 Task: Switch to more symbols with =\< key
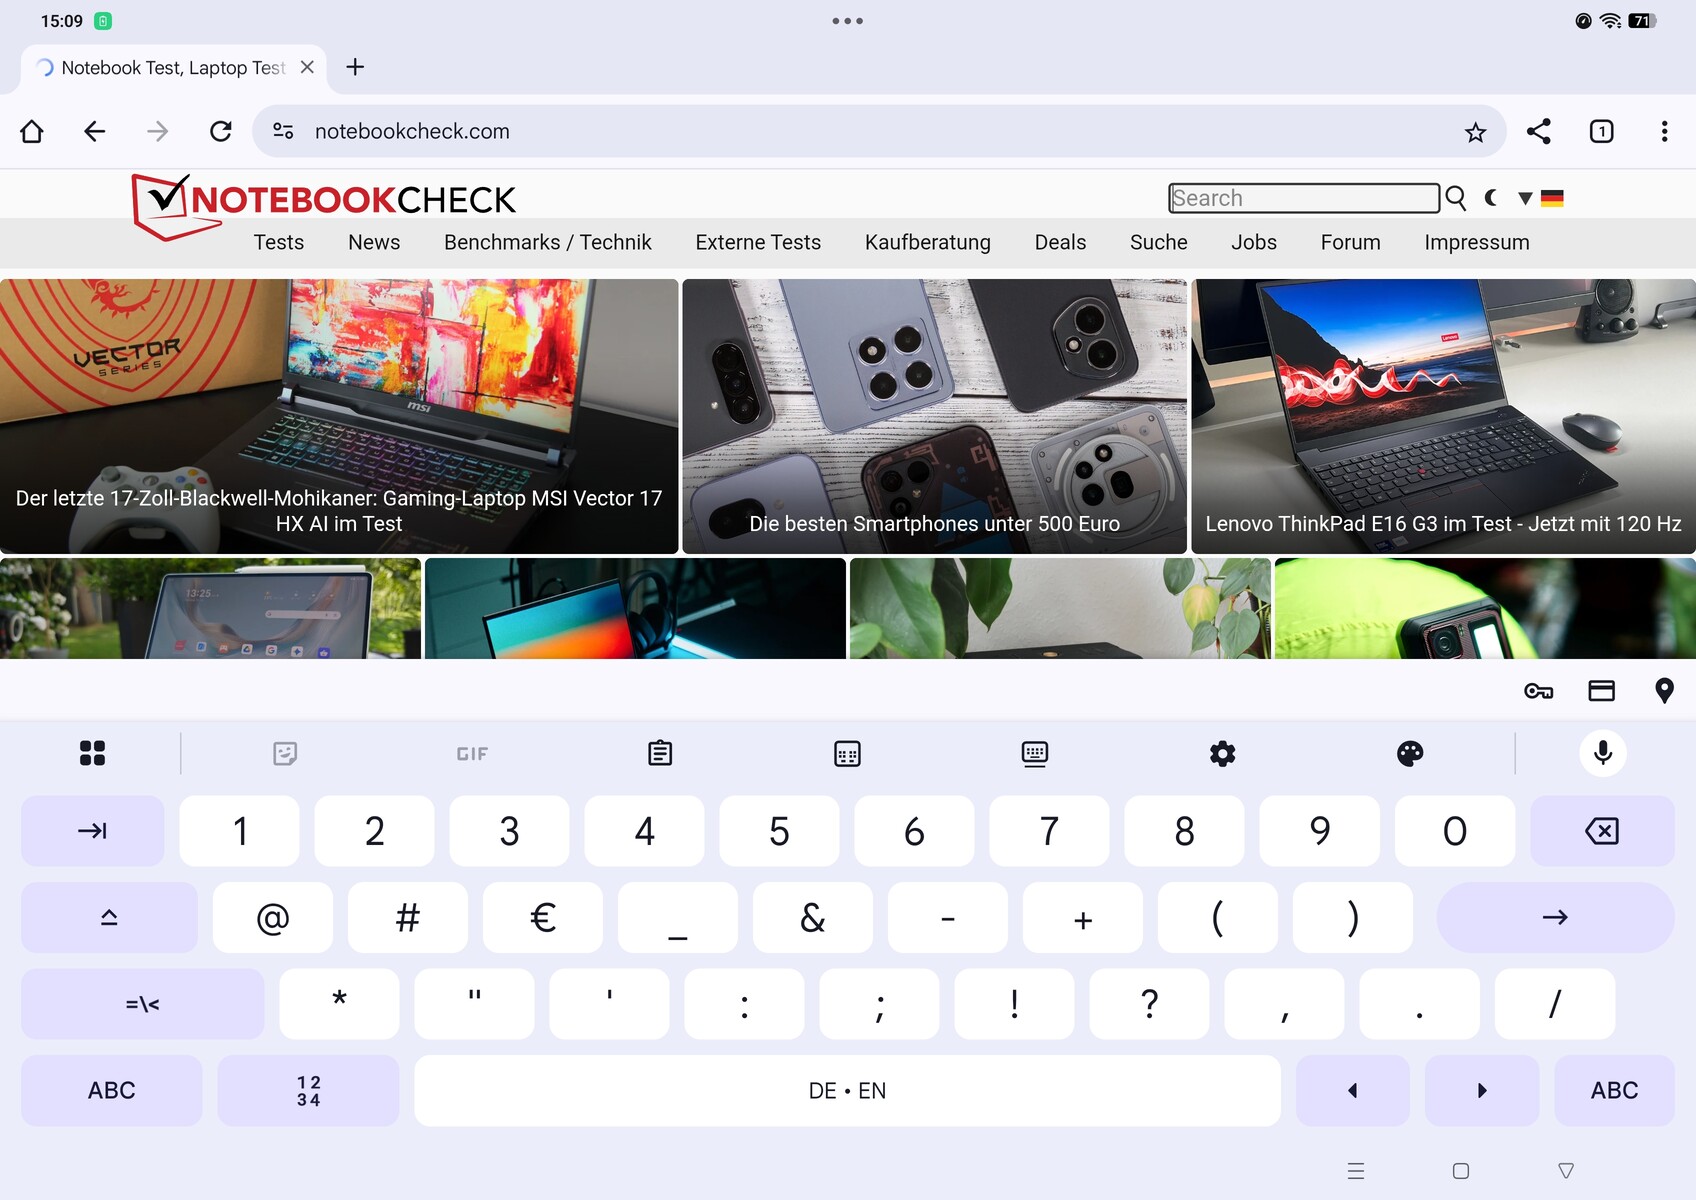142,1004
